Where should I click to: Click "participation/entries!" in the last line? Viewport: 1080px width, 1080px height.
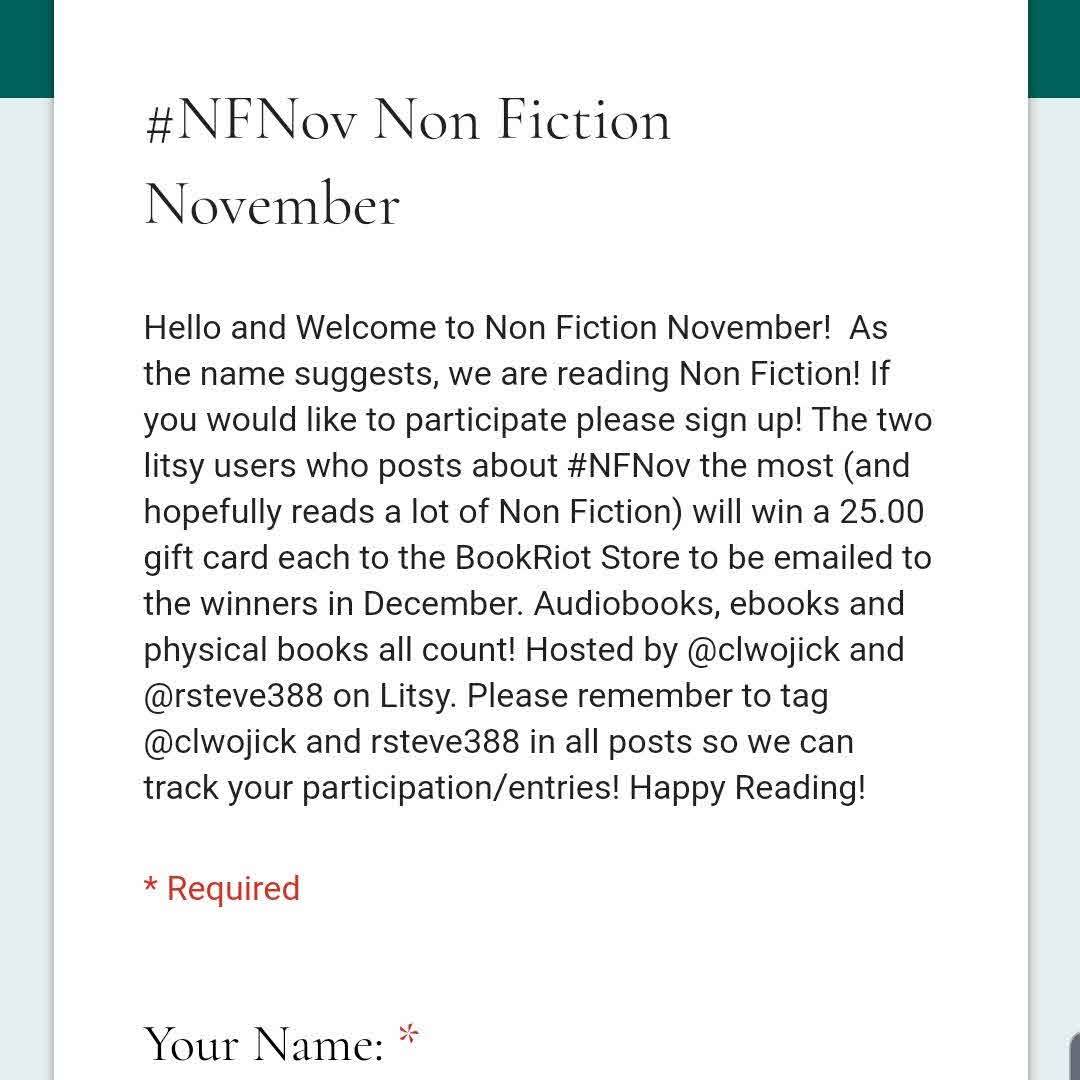pos(461,788)
